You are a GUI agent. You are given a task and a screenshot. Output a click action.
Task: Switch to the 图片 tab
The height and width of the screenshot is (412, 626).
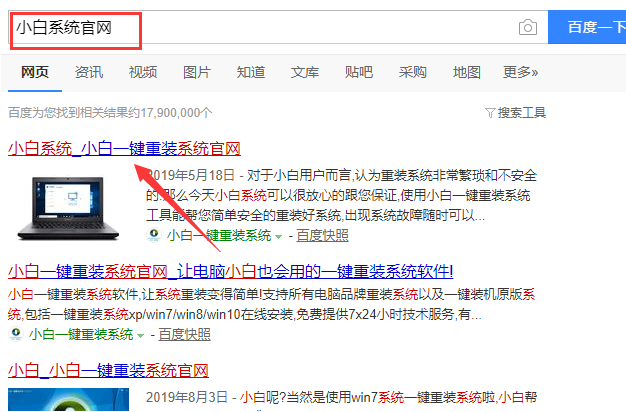[x=197, y=72]
